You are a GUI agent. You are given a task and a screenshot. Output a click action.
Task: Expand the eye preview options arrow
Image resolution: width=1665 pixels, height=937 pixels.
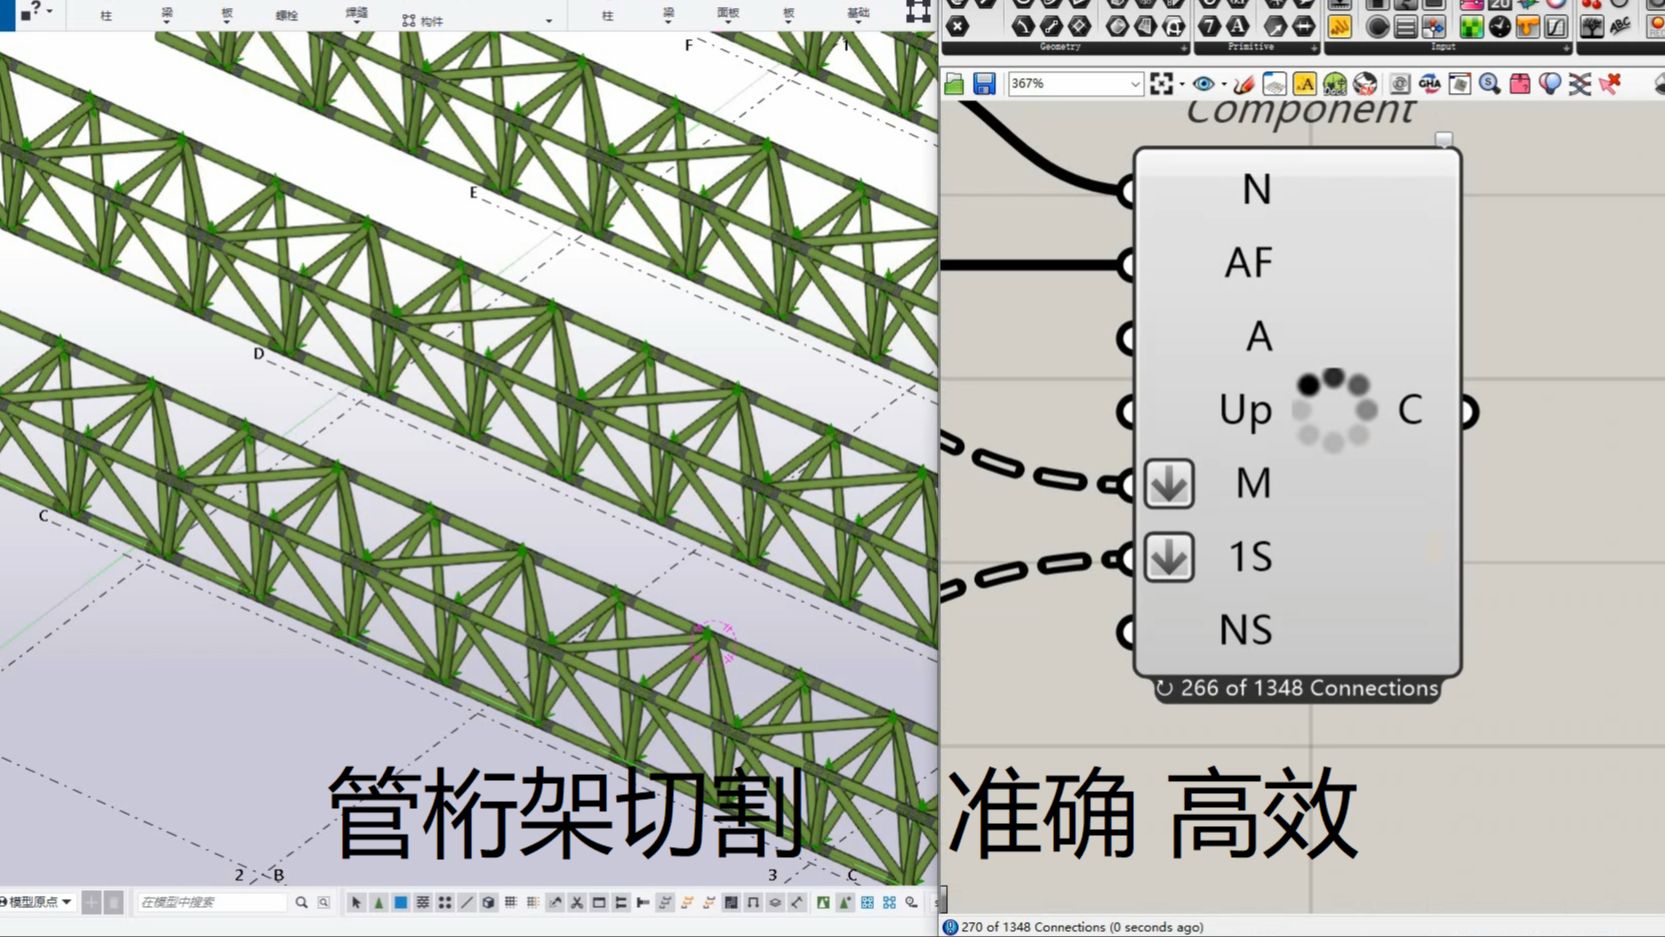[1223, 84]
